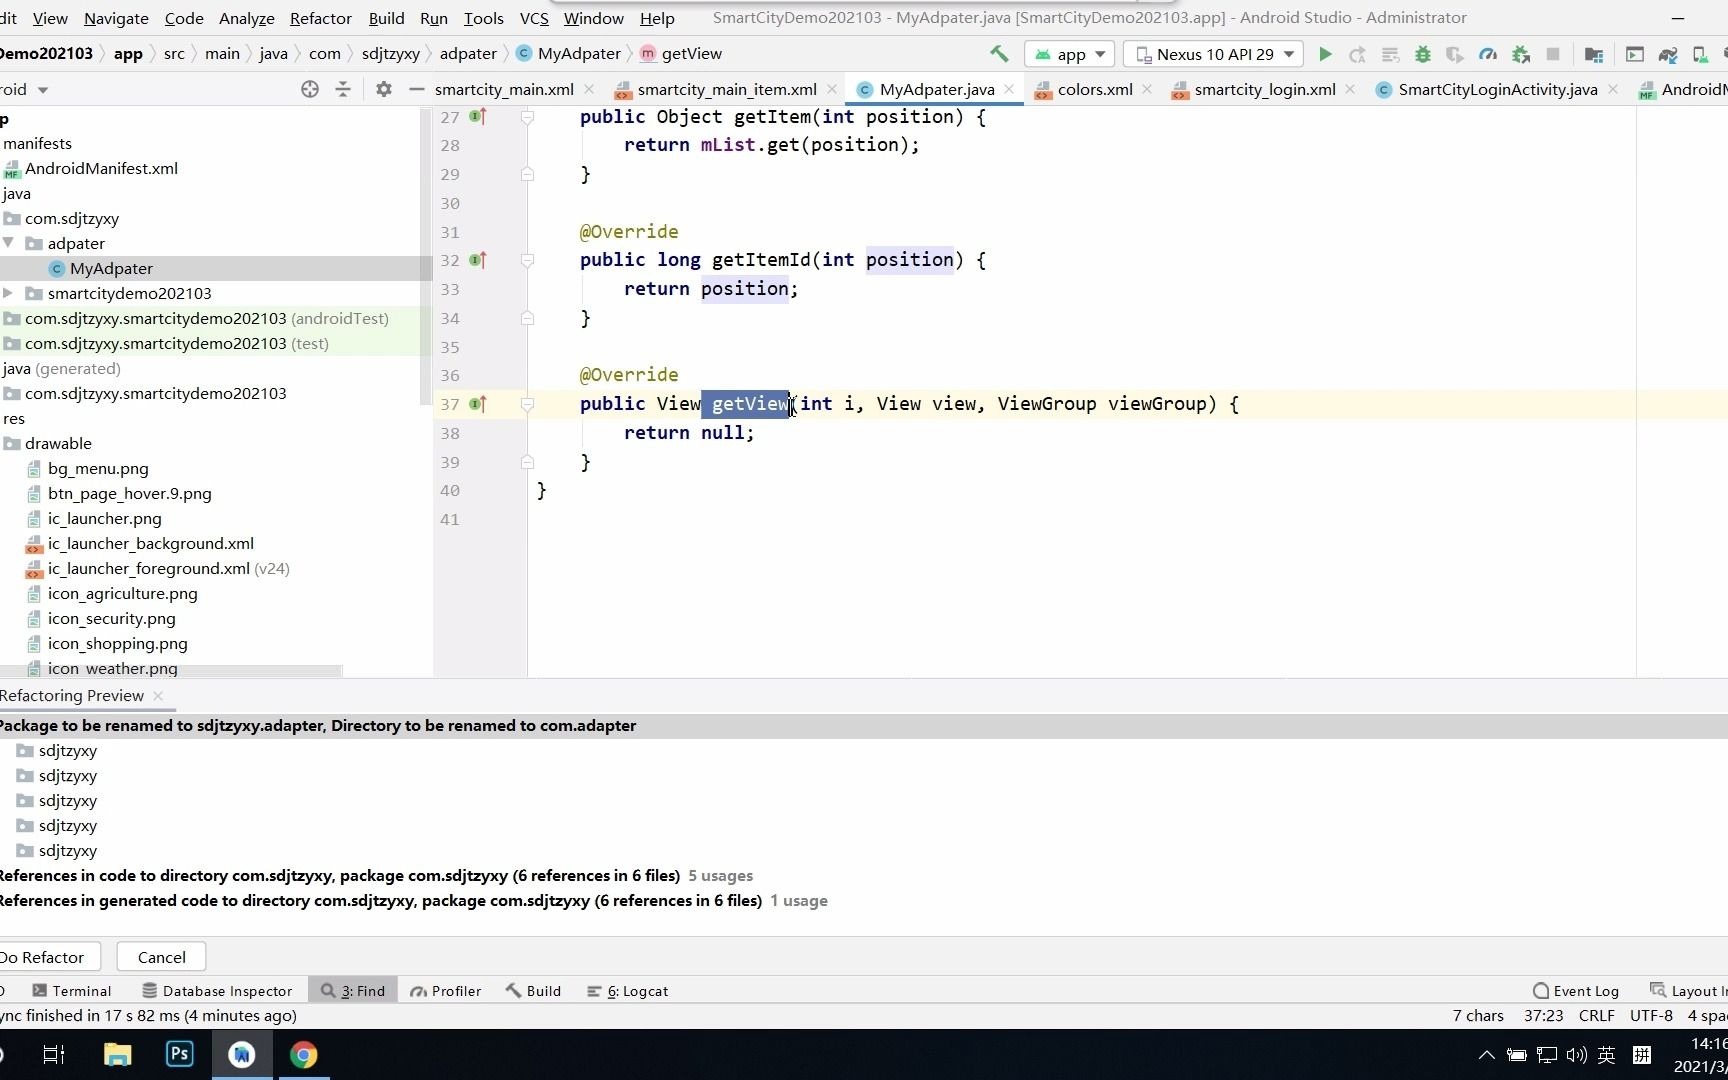Open the Android project view dropdown arrow

point(43,90)
